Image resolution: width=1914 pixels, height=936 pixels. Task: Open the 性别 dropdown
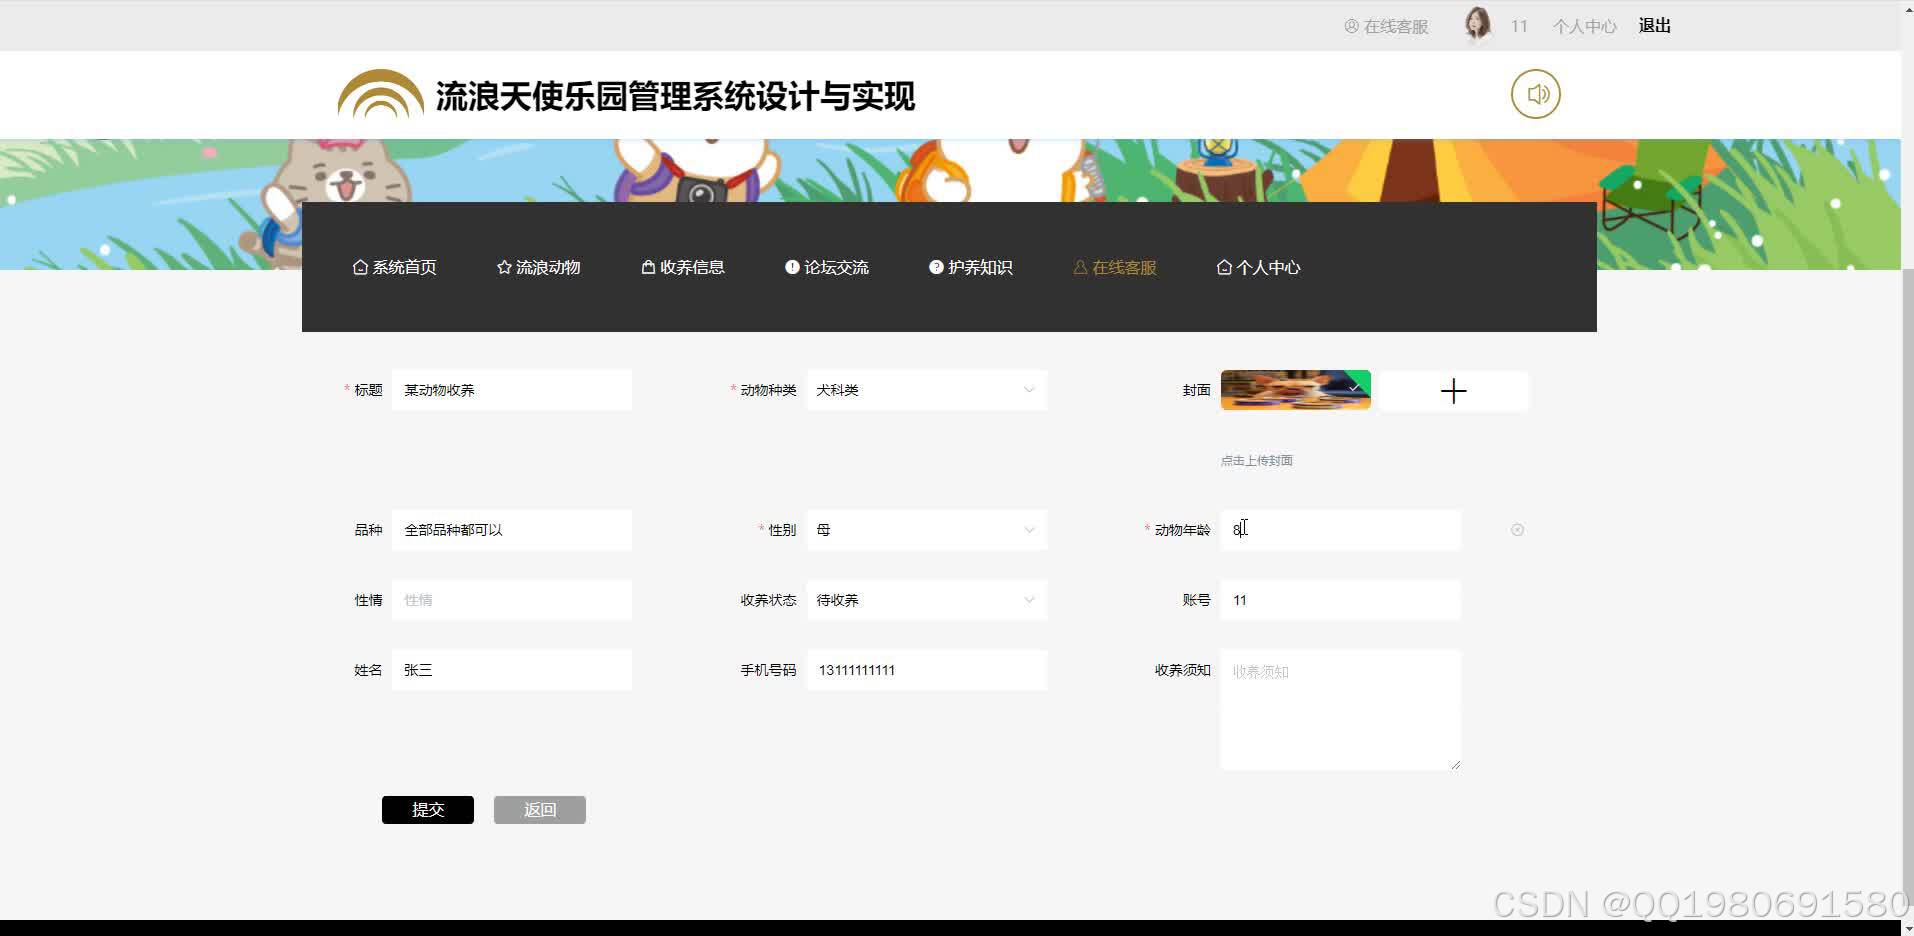point(1028,529)
